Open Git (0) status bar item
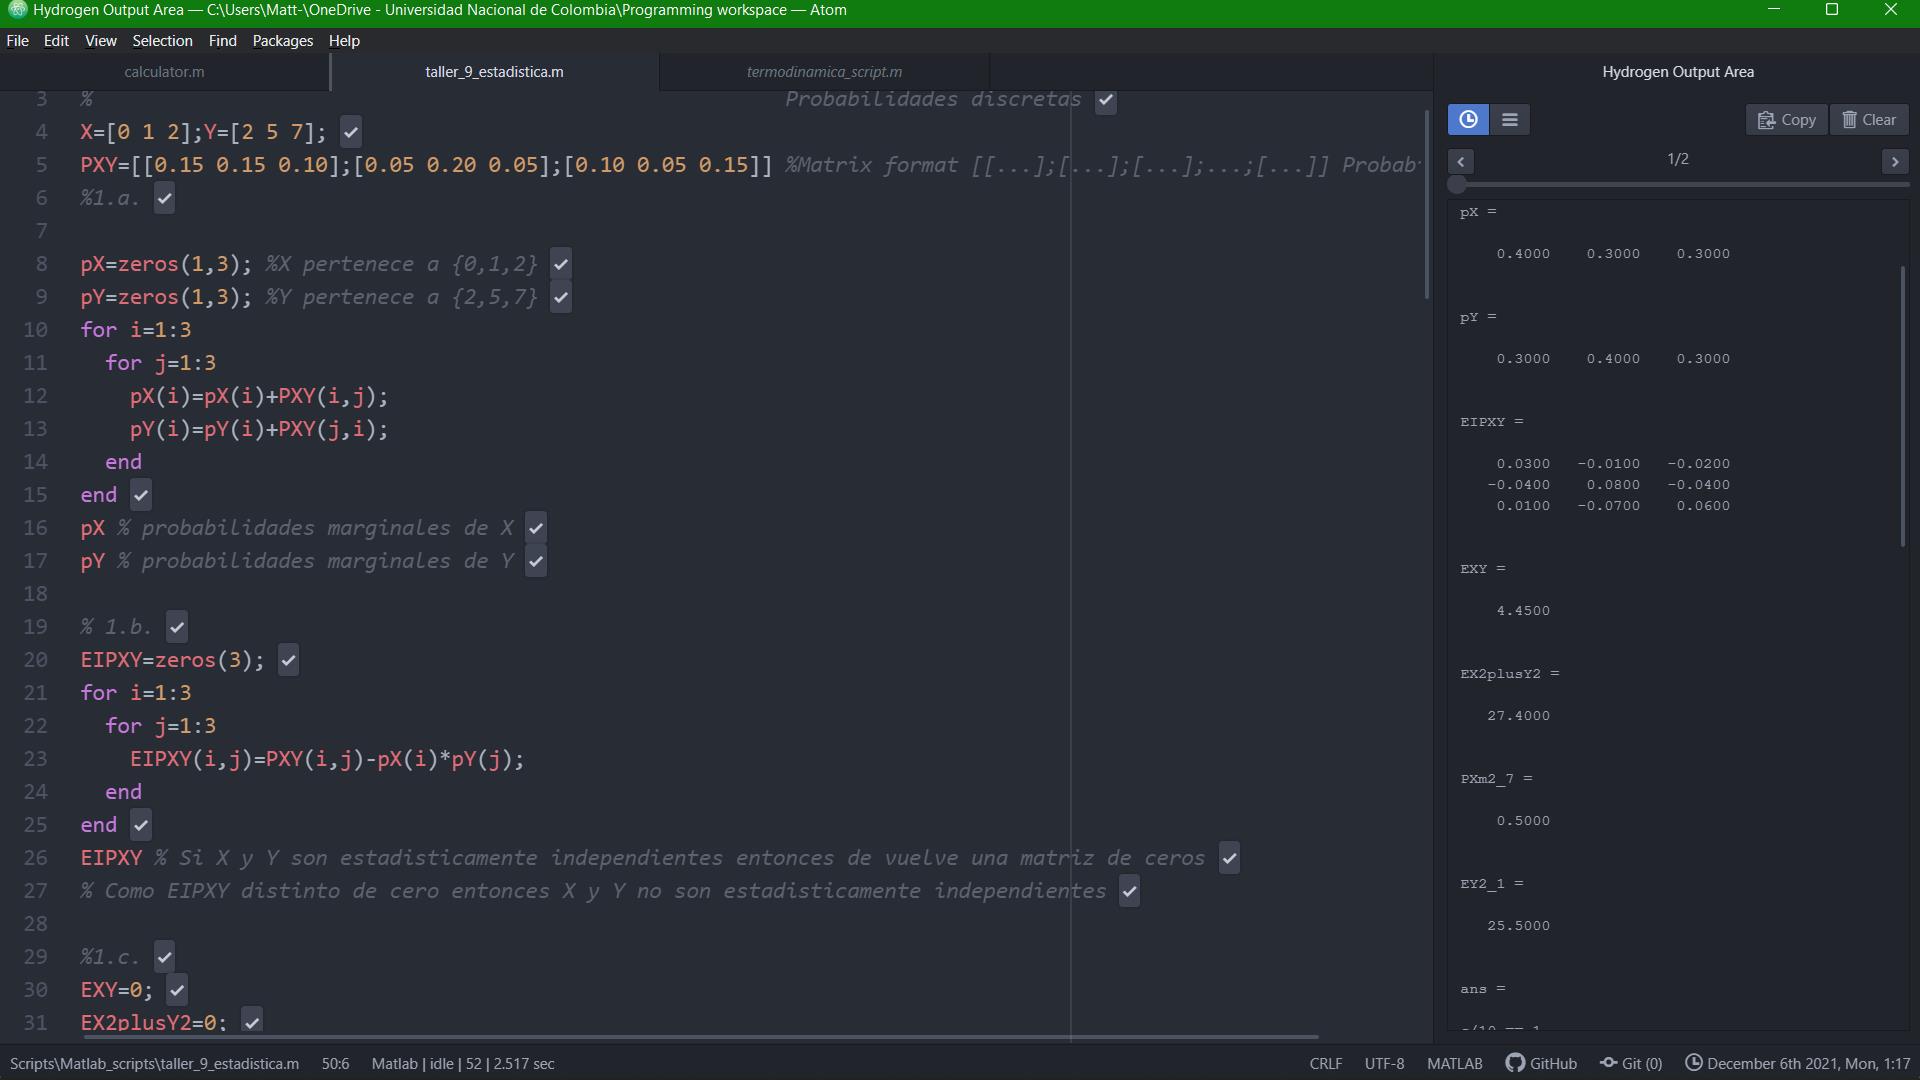 click(1631, 1064)
